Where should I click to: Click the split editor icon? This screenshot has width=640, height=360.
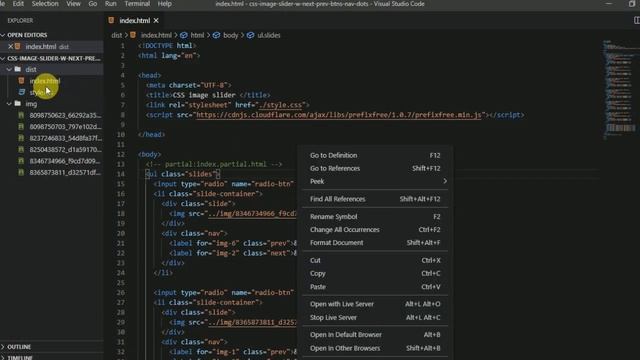pos(637,20)
